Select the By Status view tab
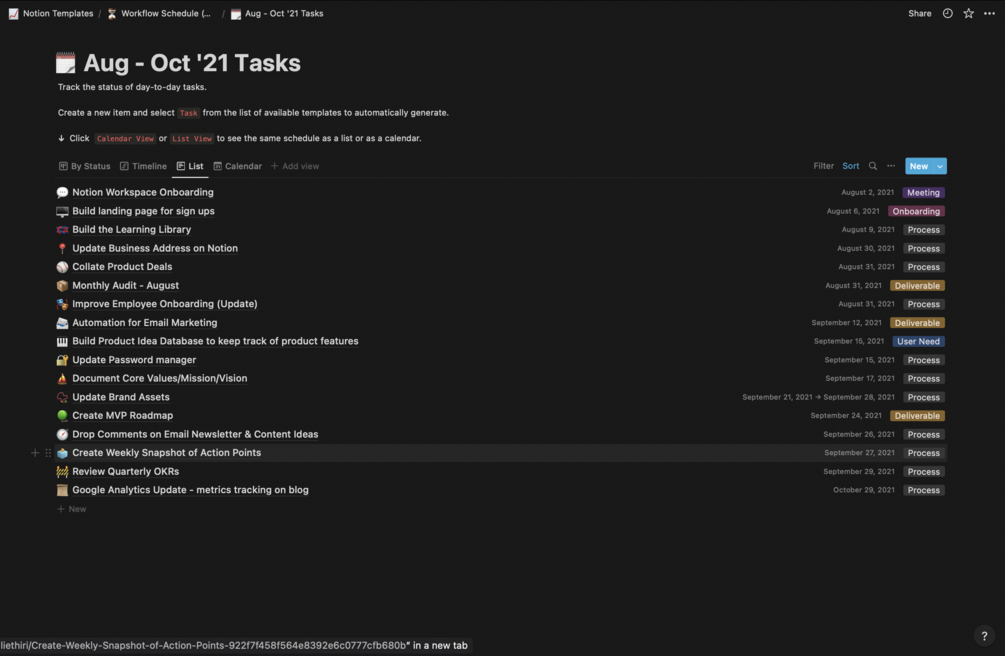Screen dimensions: 1005x656 85,166
